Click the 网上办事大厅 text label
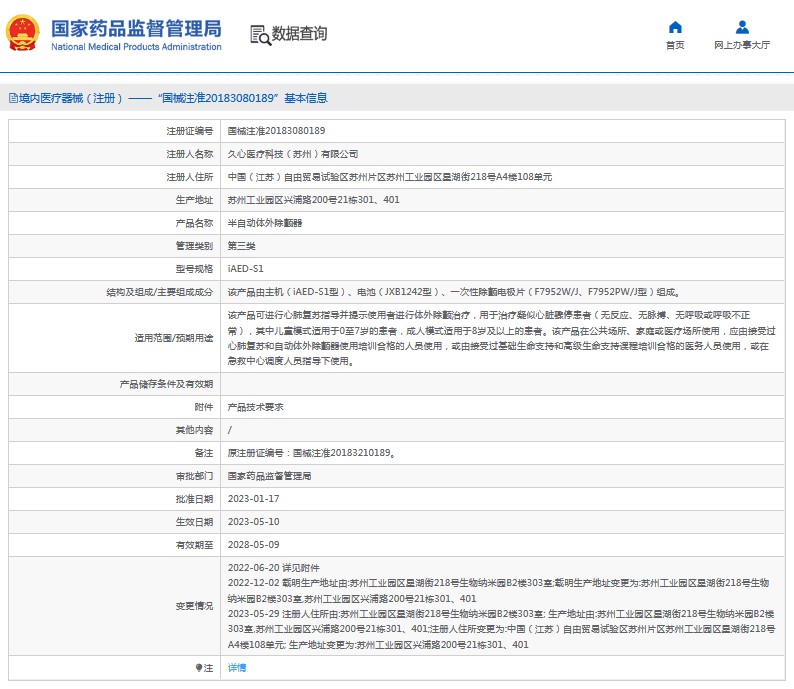 click(x=742, y=45)
